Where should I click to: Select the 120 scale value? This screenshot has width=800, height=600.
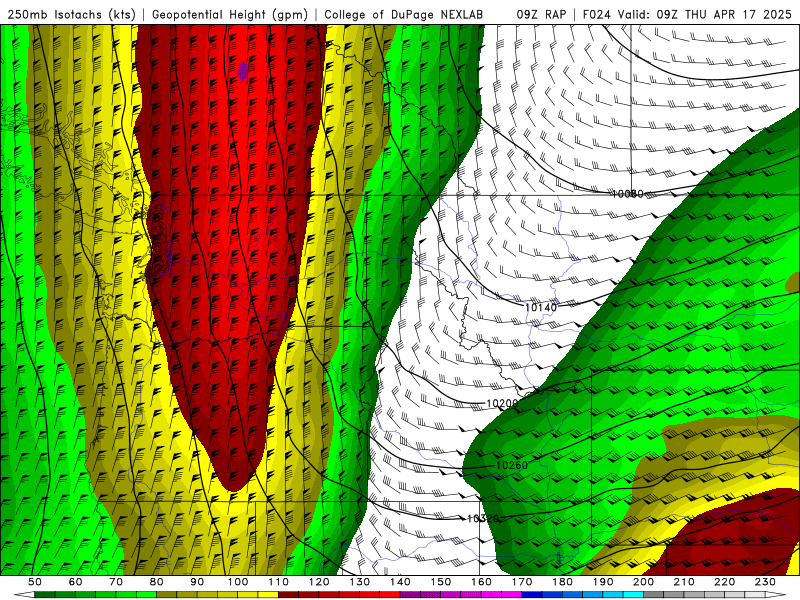coord(319,582)
